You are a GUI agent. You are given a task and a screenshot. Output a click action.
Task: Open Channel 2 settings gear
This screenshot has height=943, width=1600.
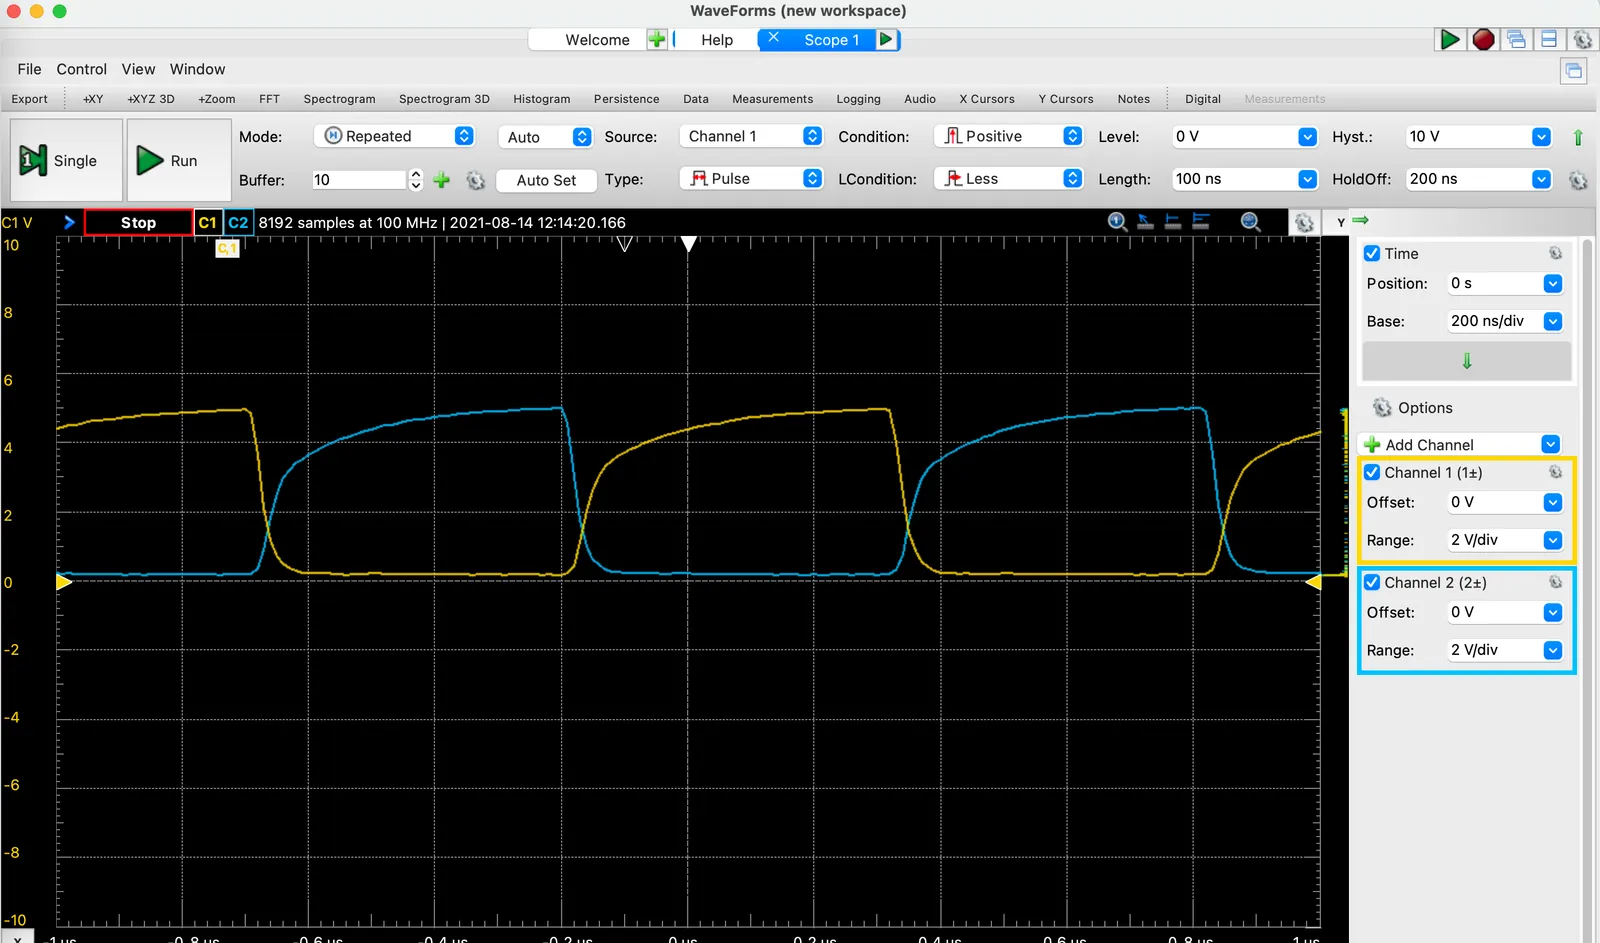pos(1555,582)
